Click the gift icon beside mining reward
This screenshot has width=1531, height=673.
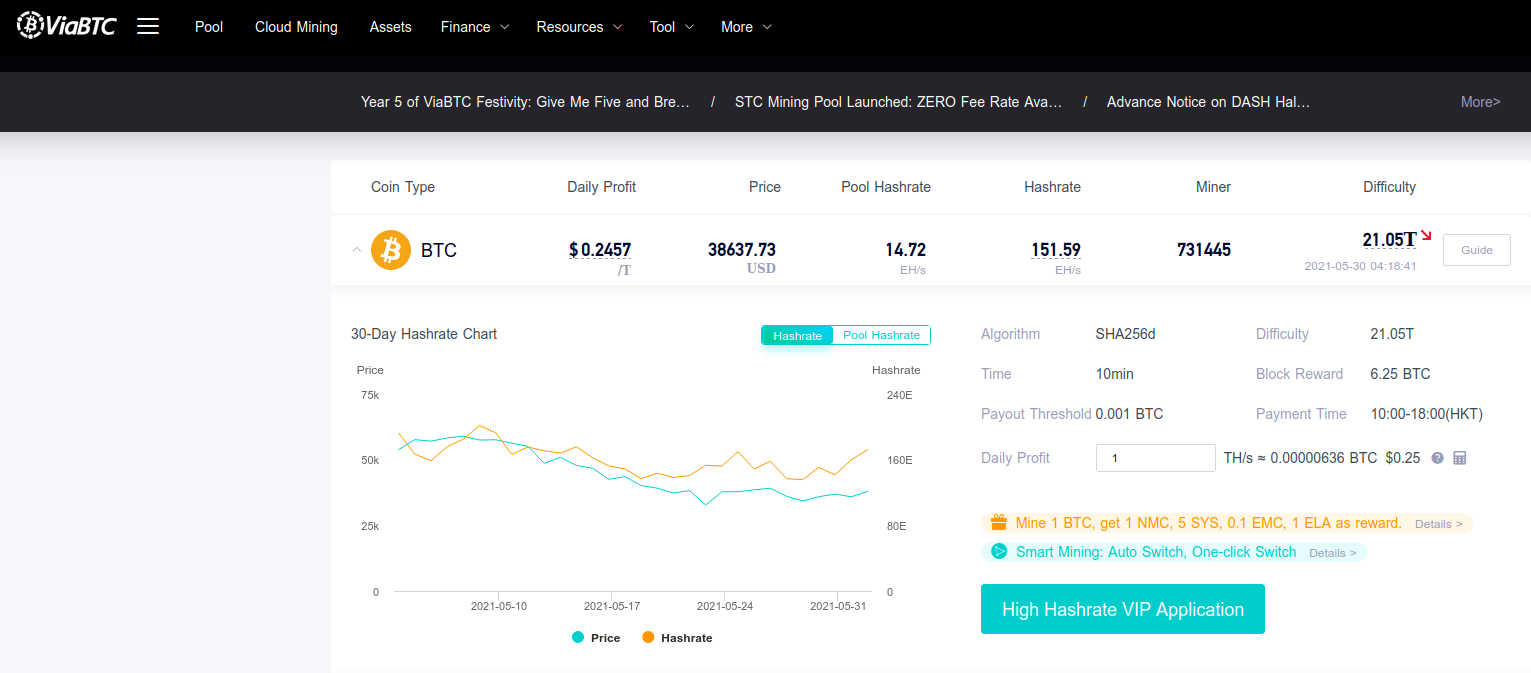(998, 523)
